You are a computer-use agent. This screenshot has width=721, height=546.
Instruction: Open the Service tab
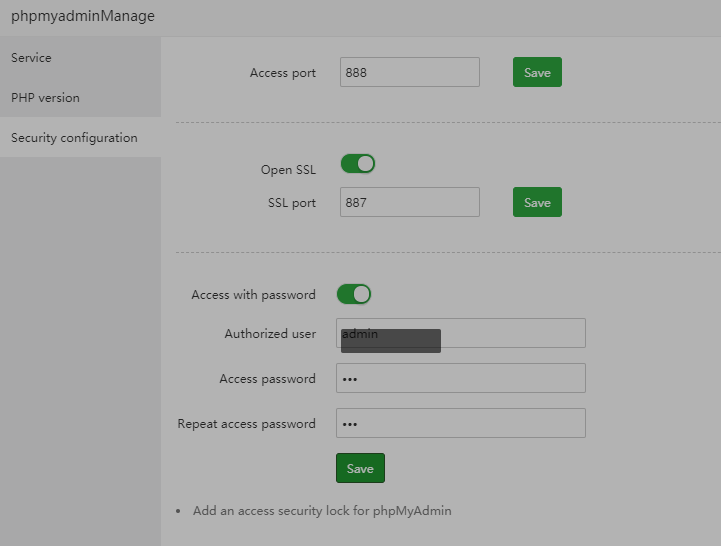31,58
